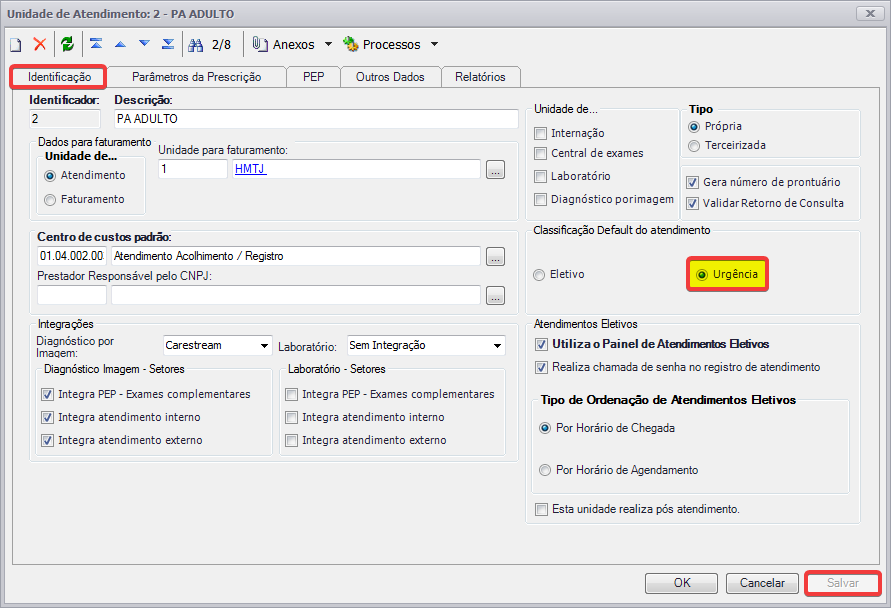Check the Central de exames checkbox

[540, 153]
